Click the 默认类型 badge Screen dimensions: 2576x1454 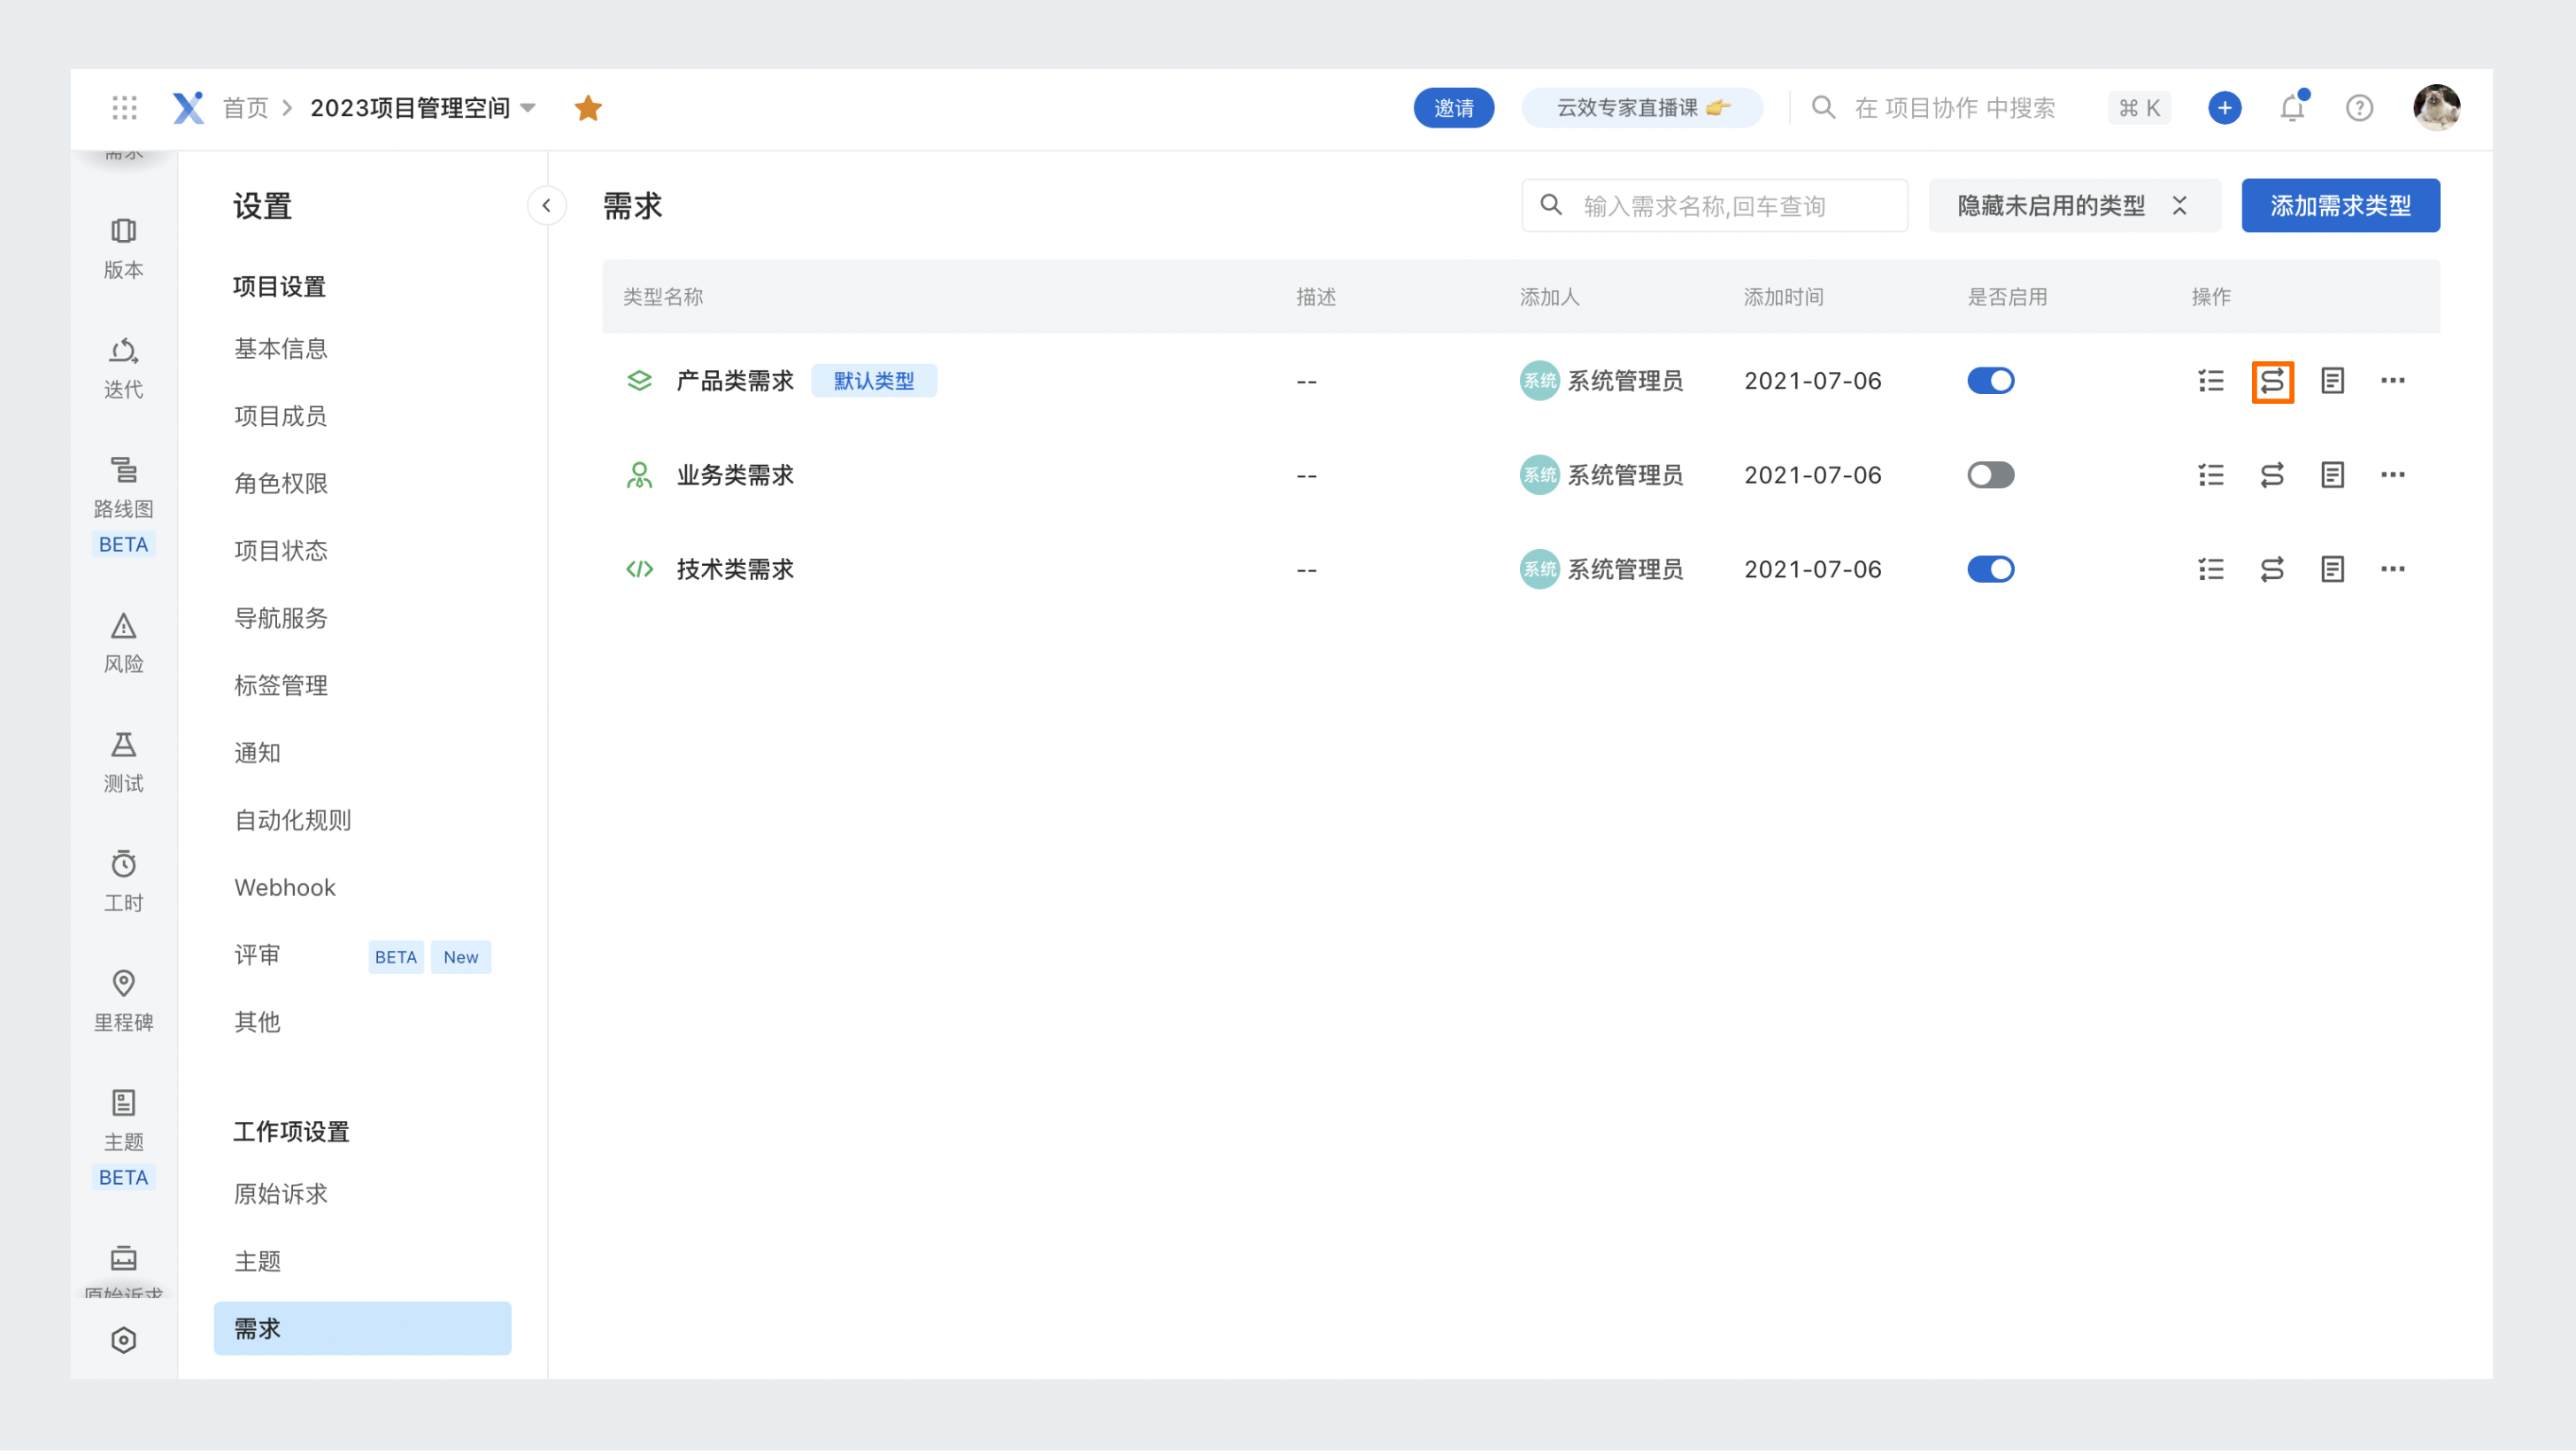pyautogui.click(x=873, y=381)
